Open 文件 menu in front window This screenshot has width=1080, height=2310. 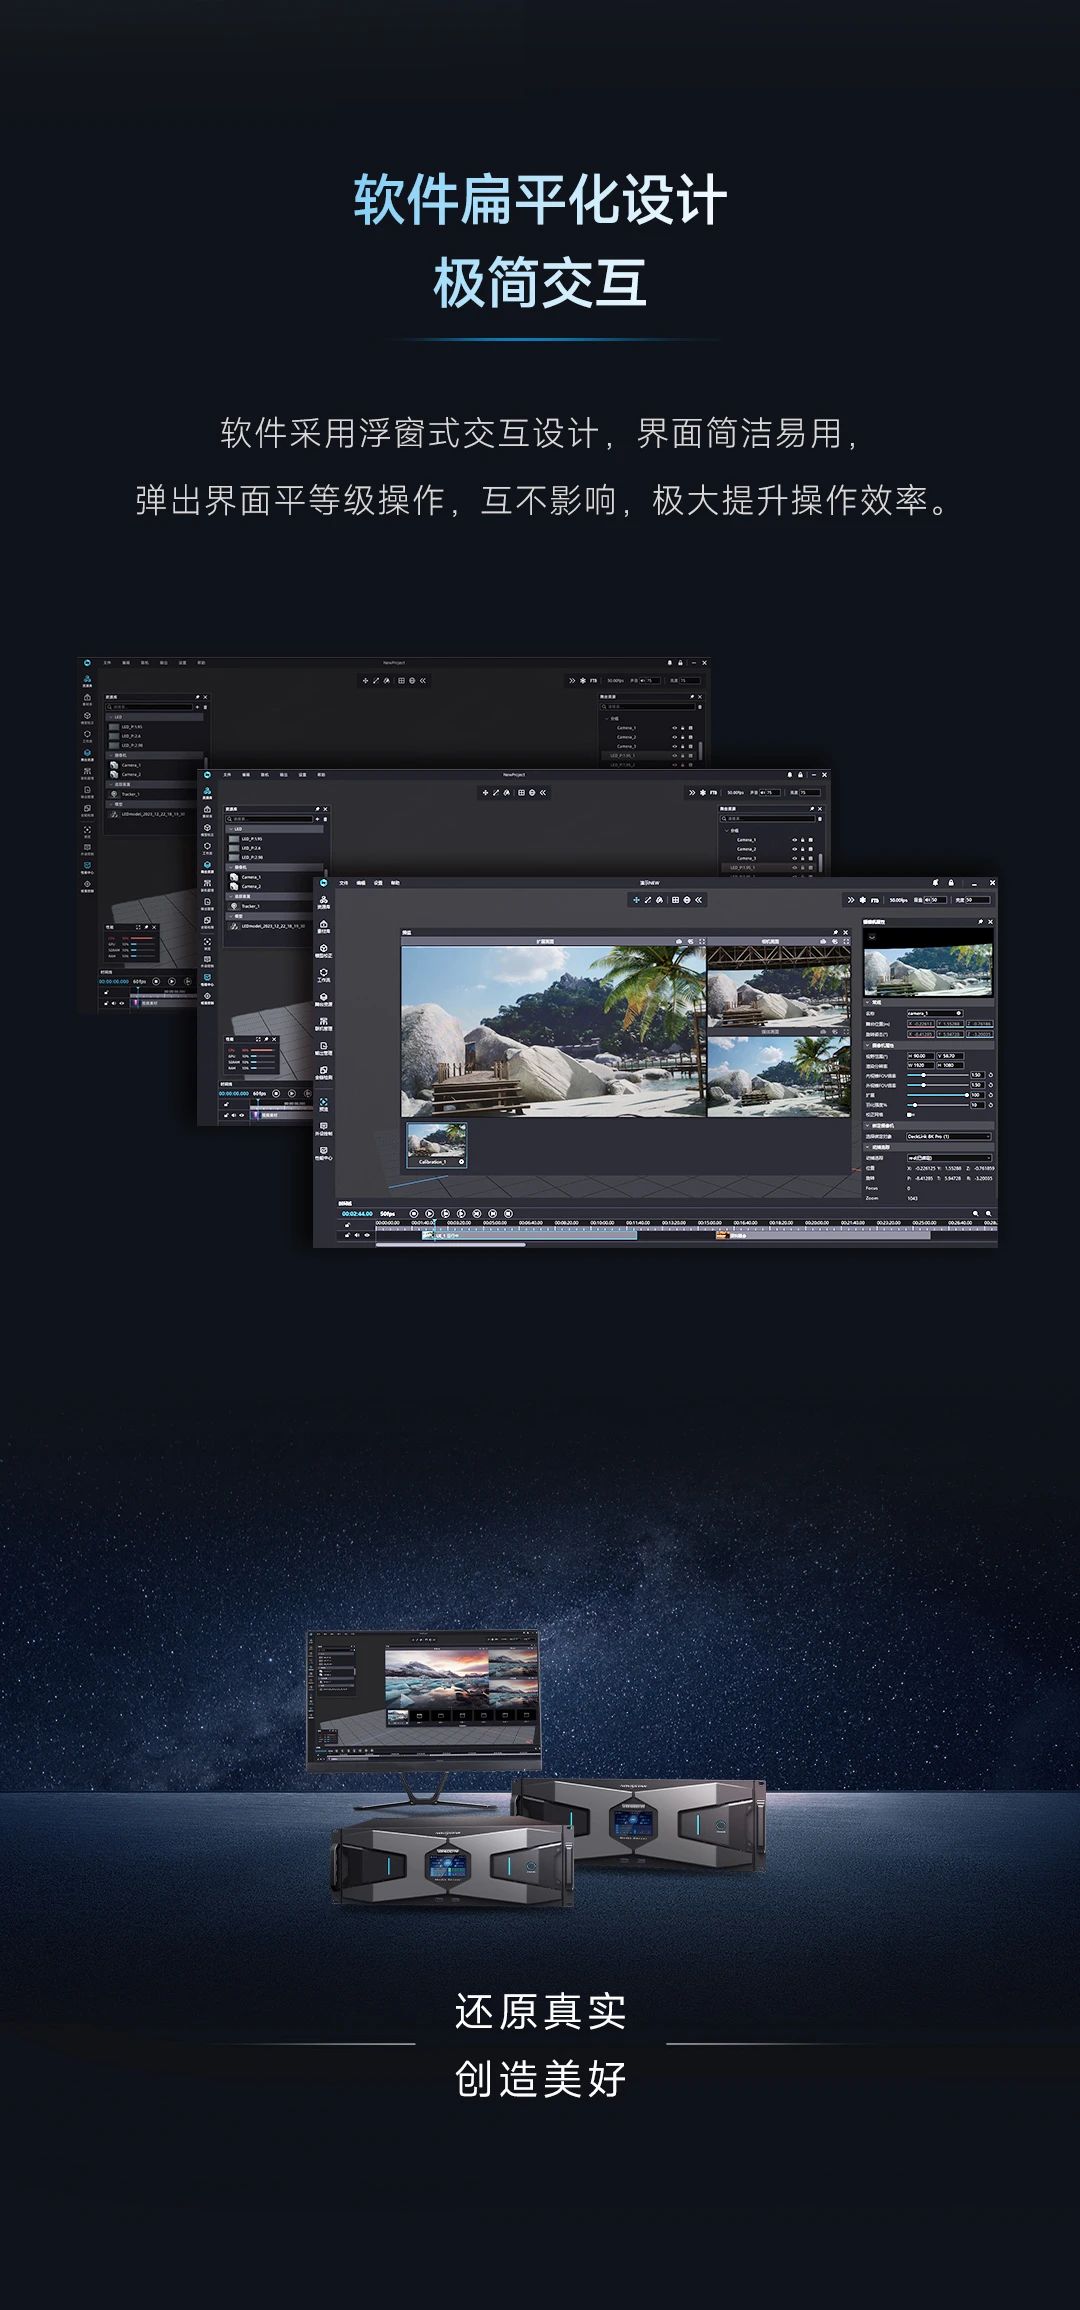[343, 883]
